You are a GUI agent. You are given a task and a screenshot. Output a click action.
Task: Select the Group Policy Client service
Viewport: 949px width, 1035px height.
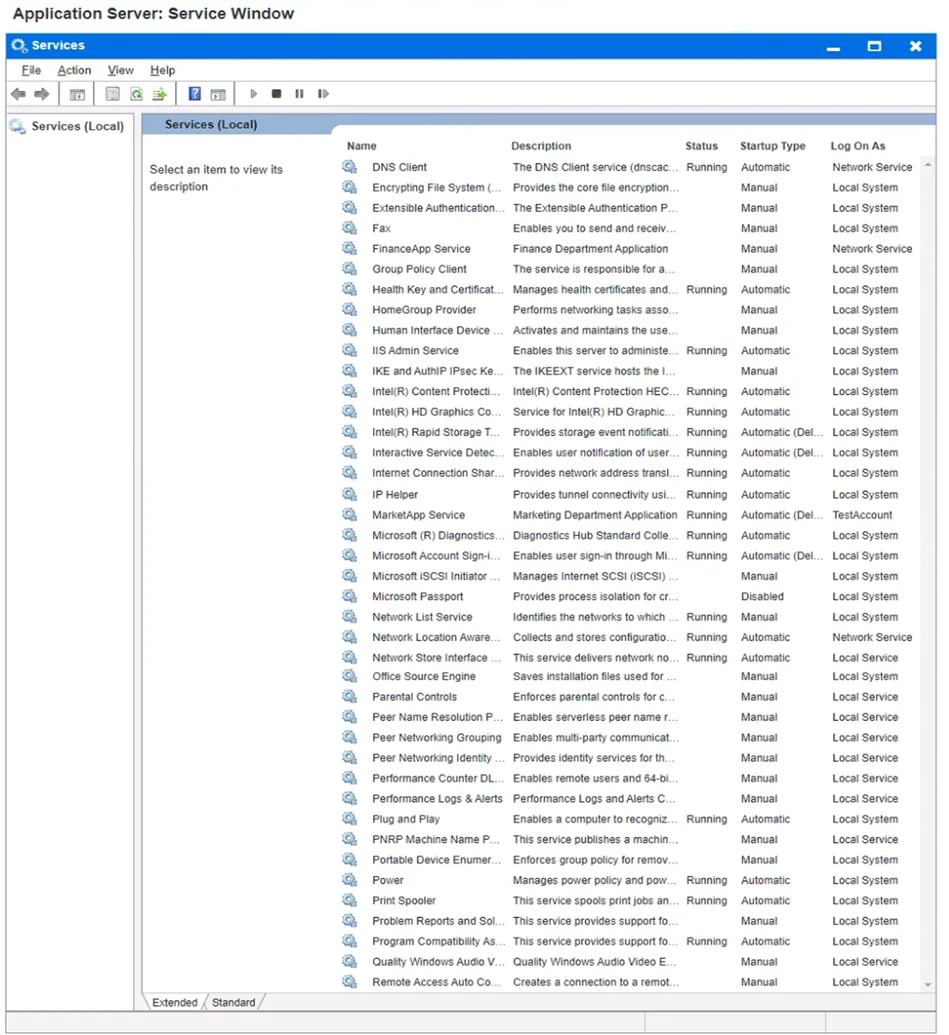pyautogui.click(x=630, y=269)
